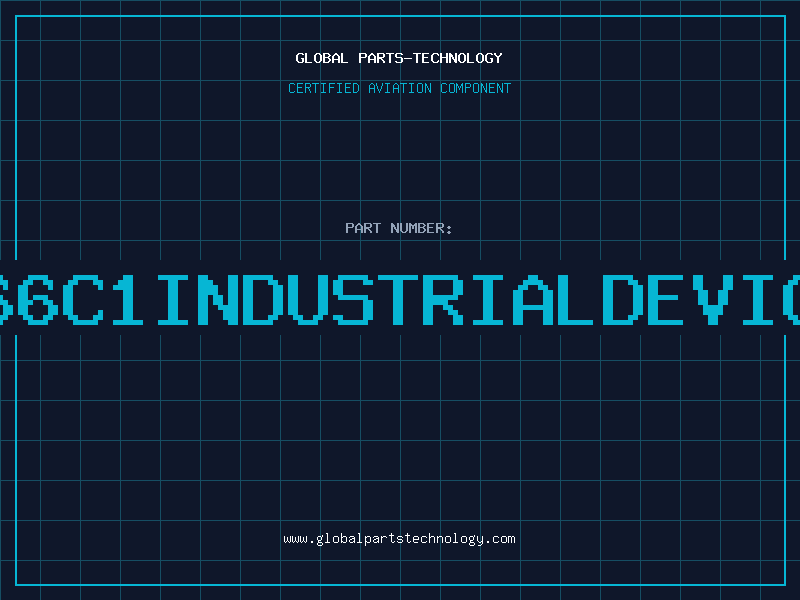Click the Global Parts-Technology header title
The height and width of the screenshot is (600, 800).
point(399,58)
